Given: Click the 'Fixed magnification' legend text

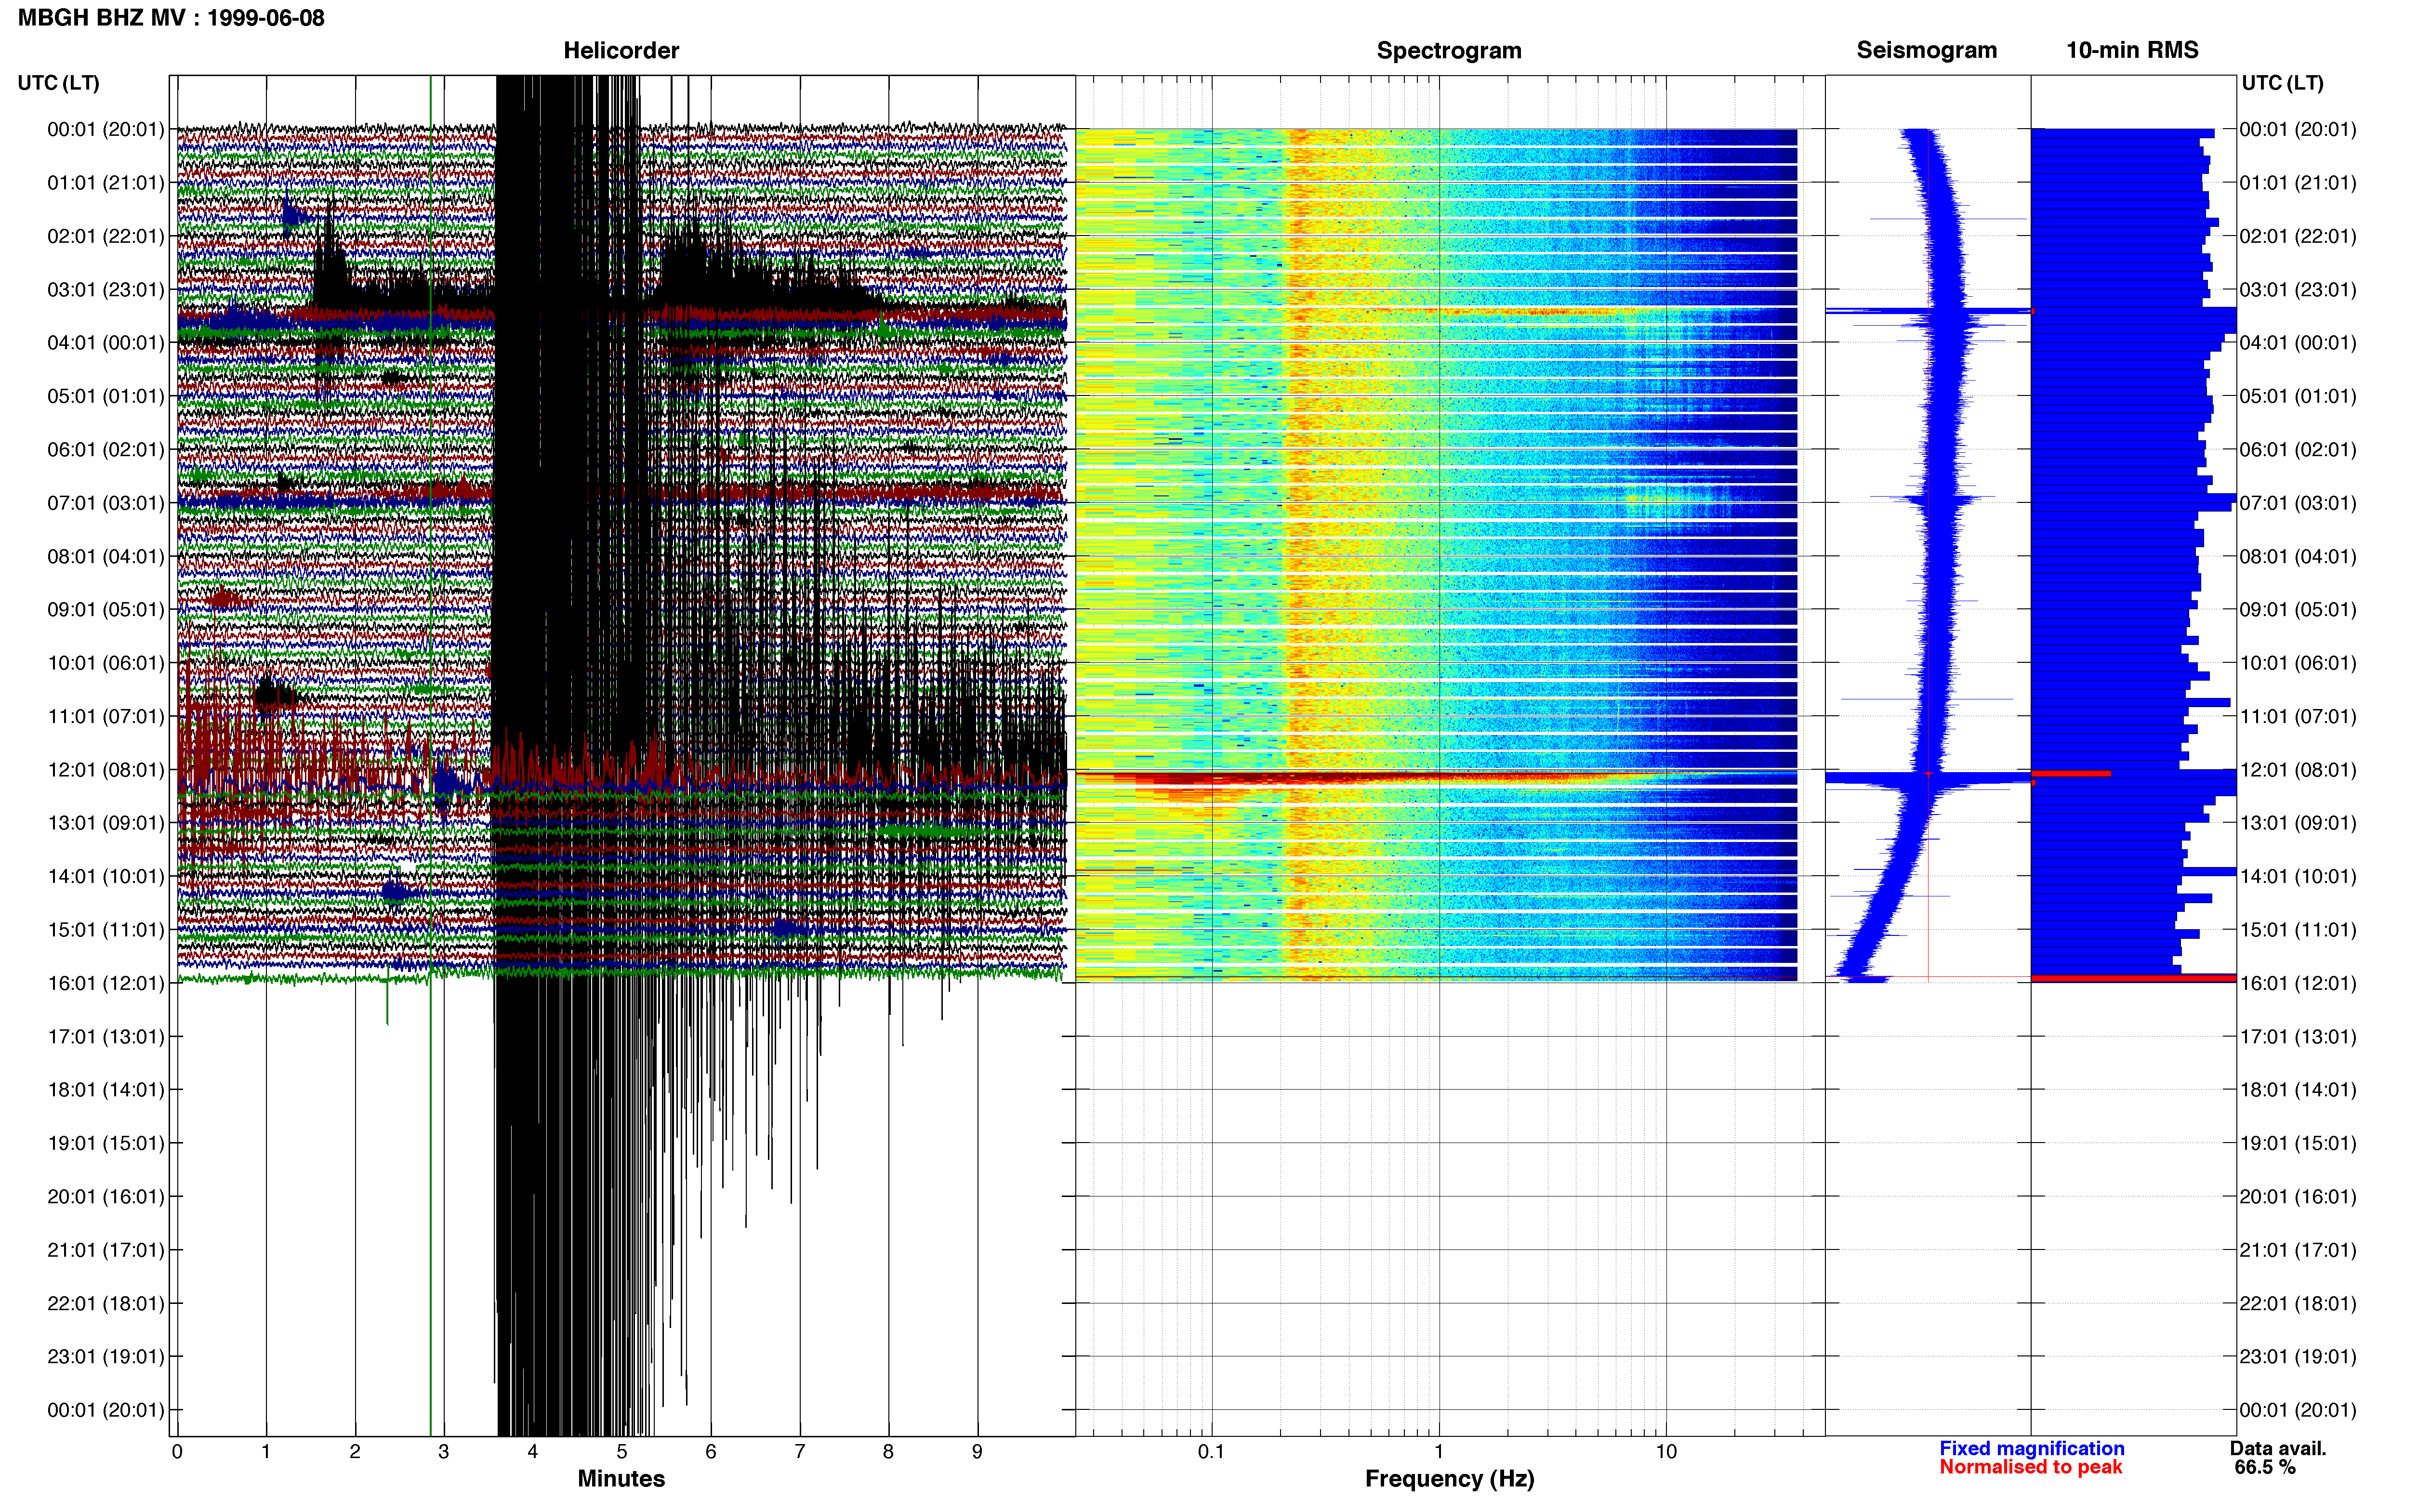Looking at the screenshot, I should pyautogui.click(x=2031, y=1448).
